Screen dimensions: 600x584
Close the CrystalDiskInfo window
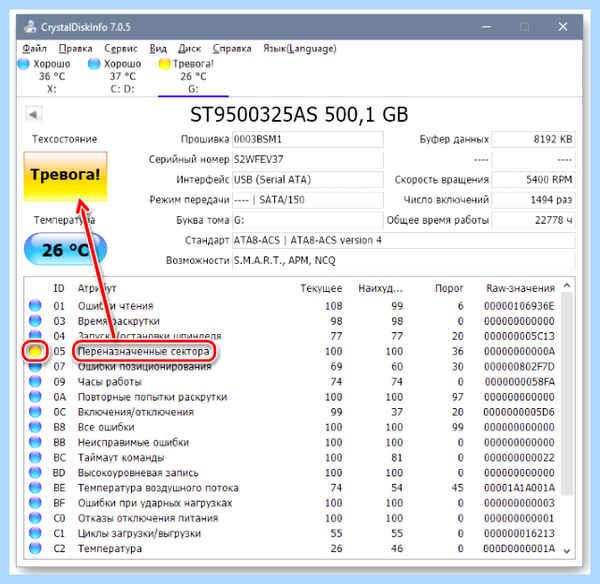[x=562, y=27]
